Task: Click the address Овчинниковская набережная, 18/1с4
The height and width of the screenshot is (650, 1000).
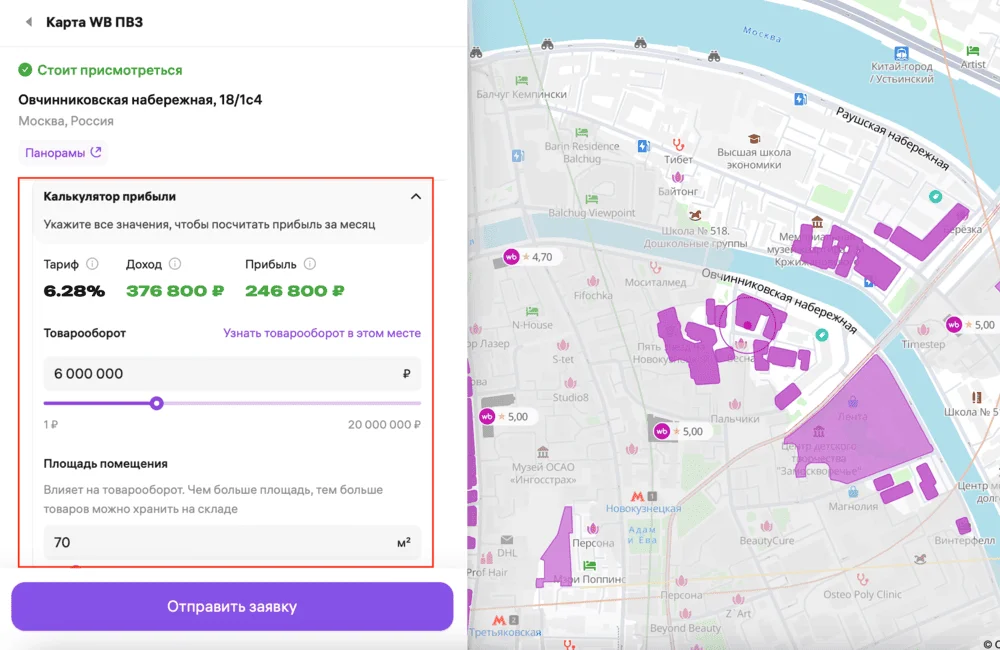Action: 140,100
